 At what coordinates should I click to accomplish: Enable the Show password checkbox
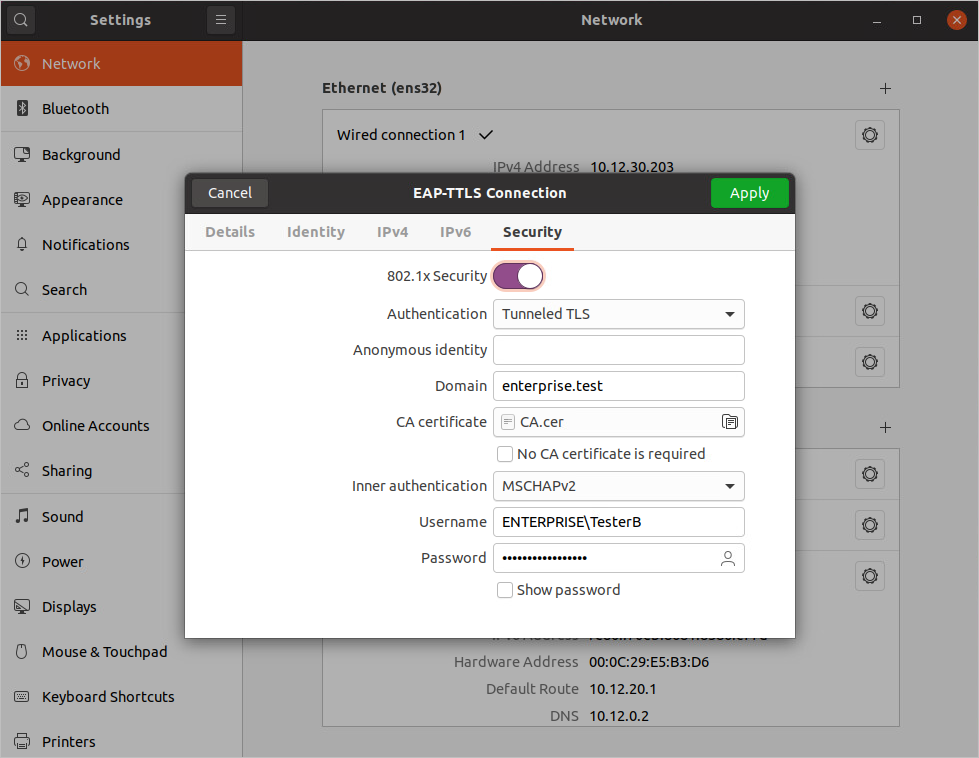click(x=505, y=590)
